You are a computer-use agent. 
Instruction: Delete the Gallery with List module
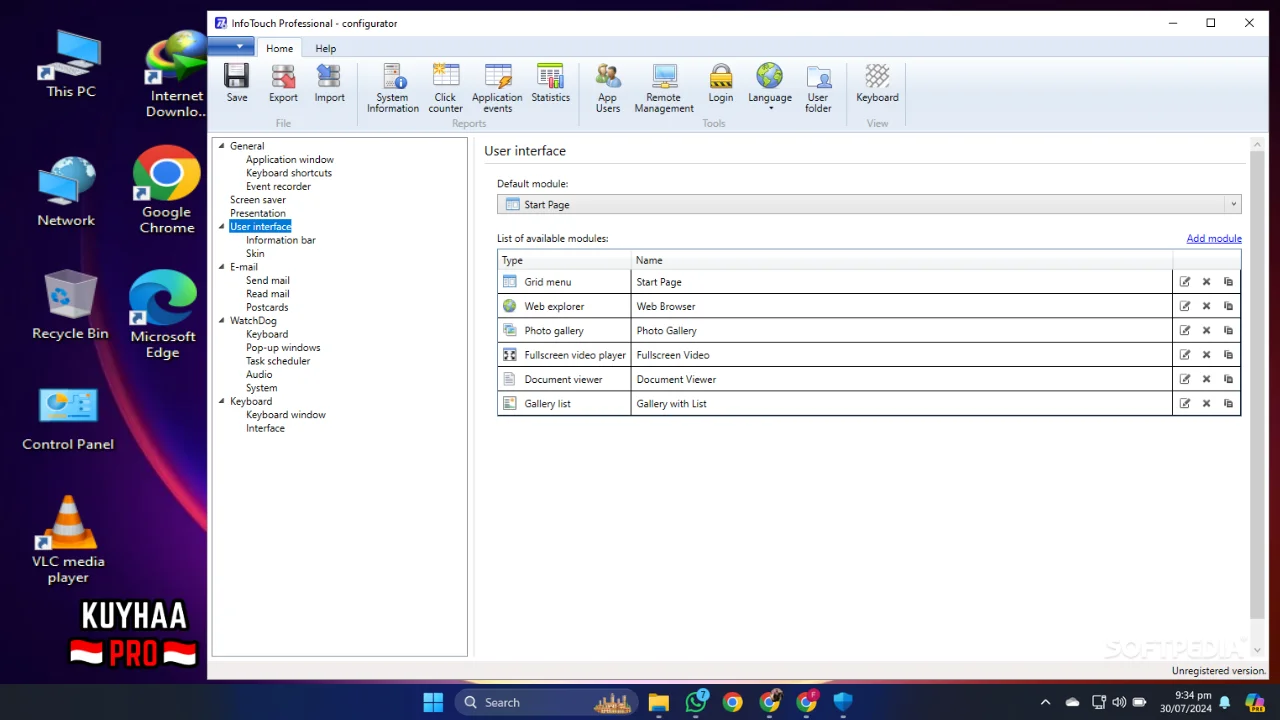click(1207, 404)
